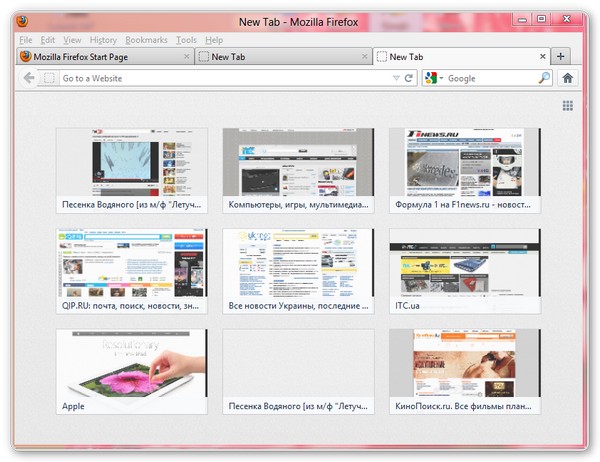Toggle the new tab grid view icon
The height and width of the screenshot is (462, 600).
(568, 105)
